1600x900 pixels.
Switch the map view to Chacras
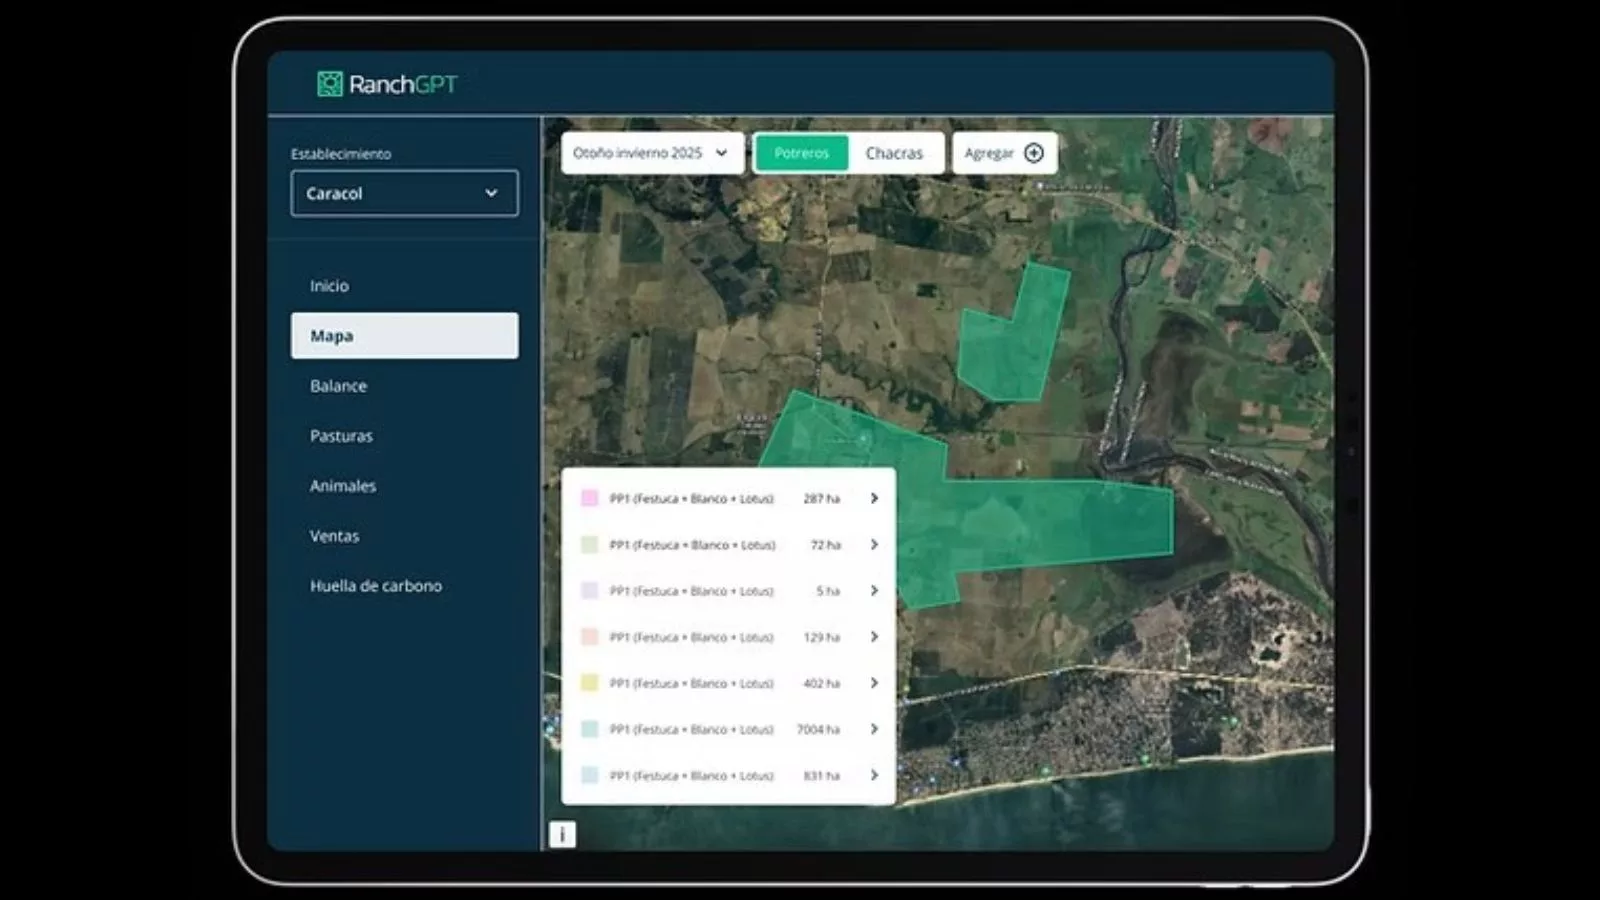point(894,153)
